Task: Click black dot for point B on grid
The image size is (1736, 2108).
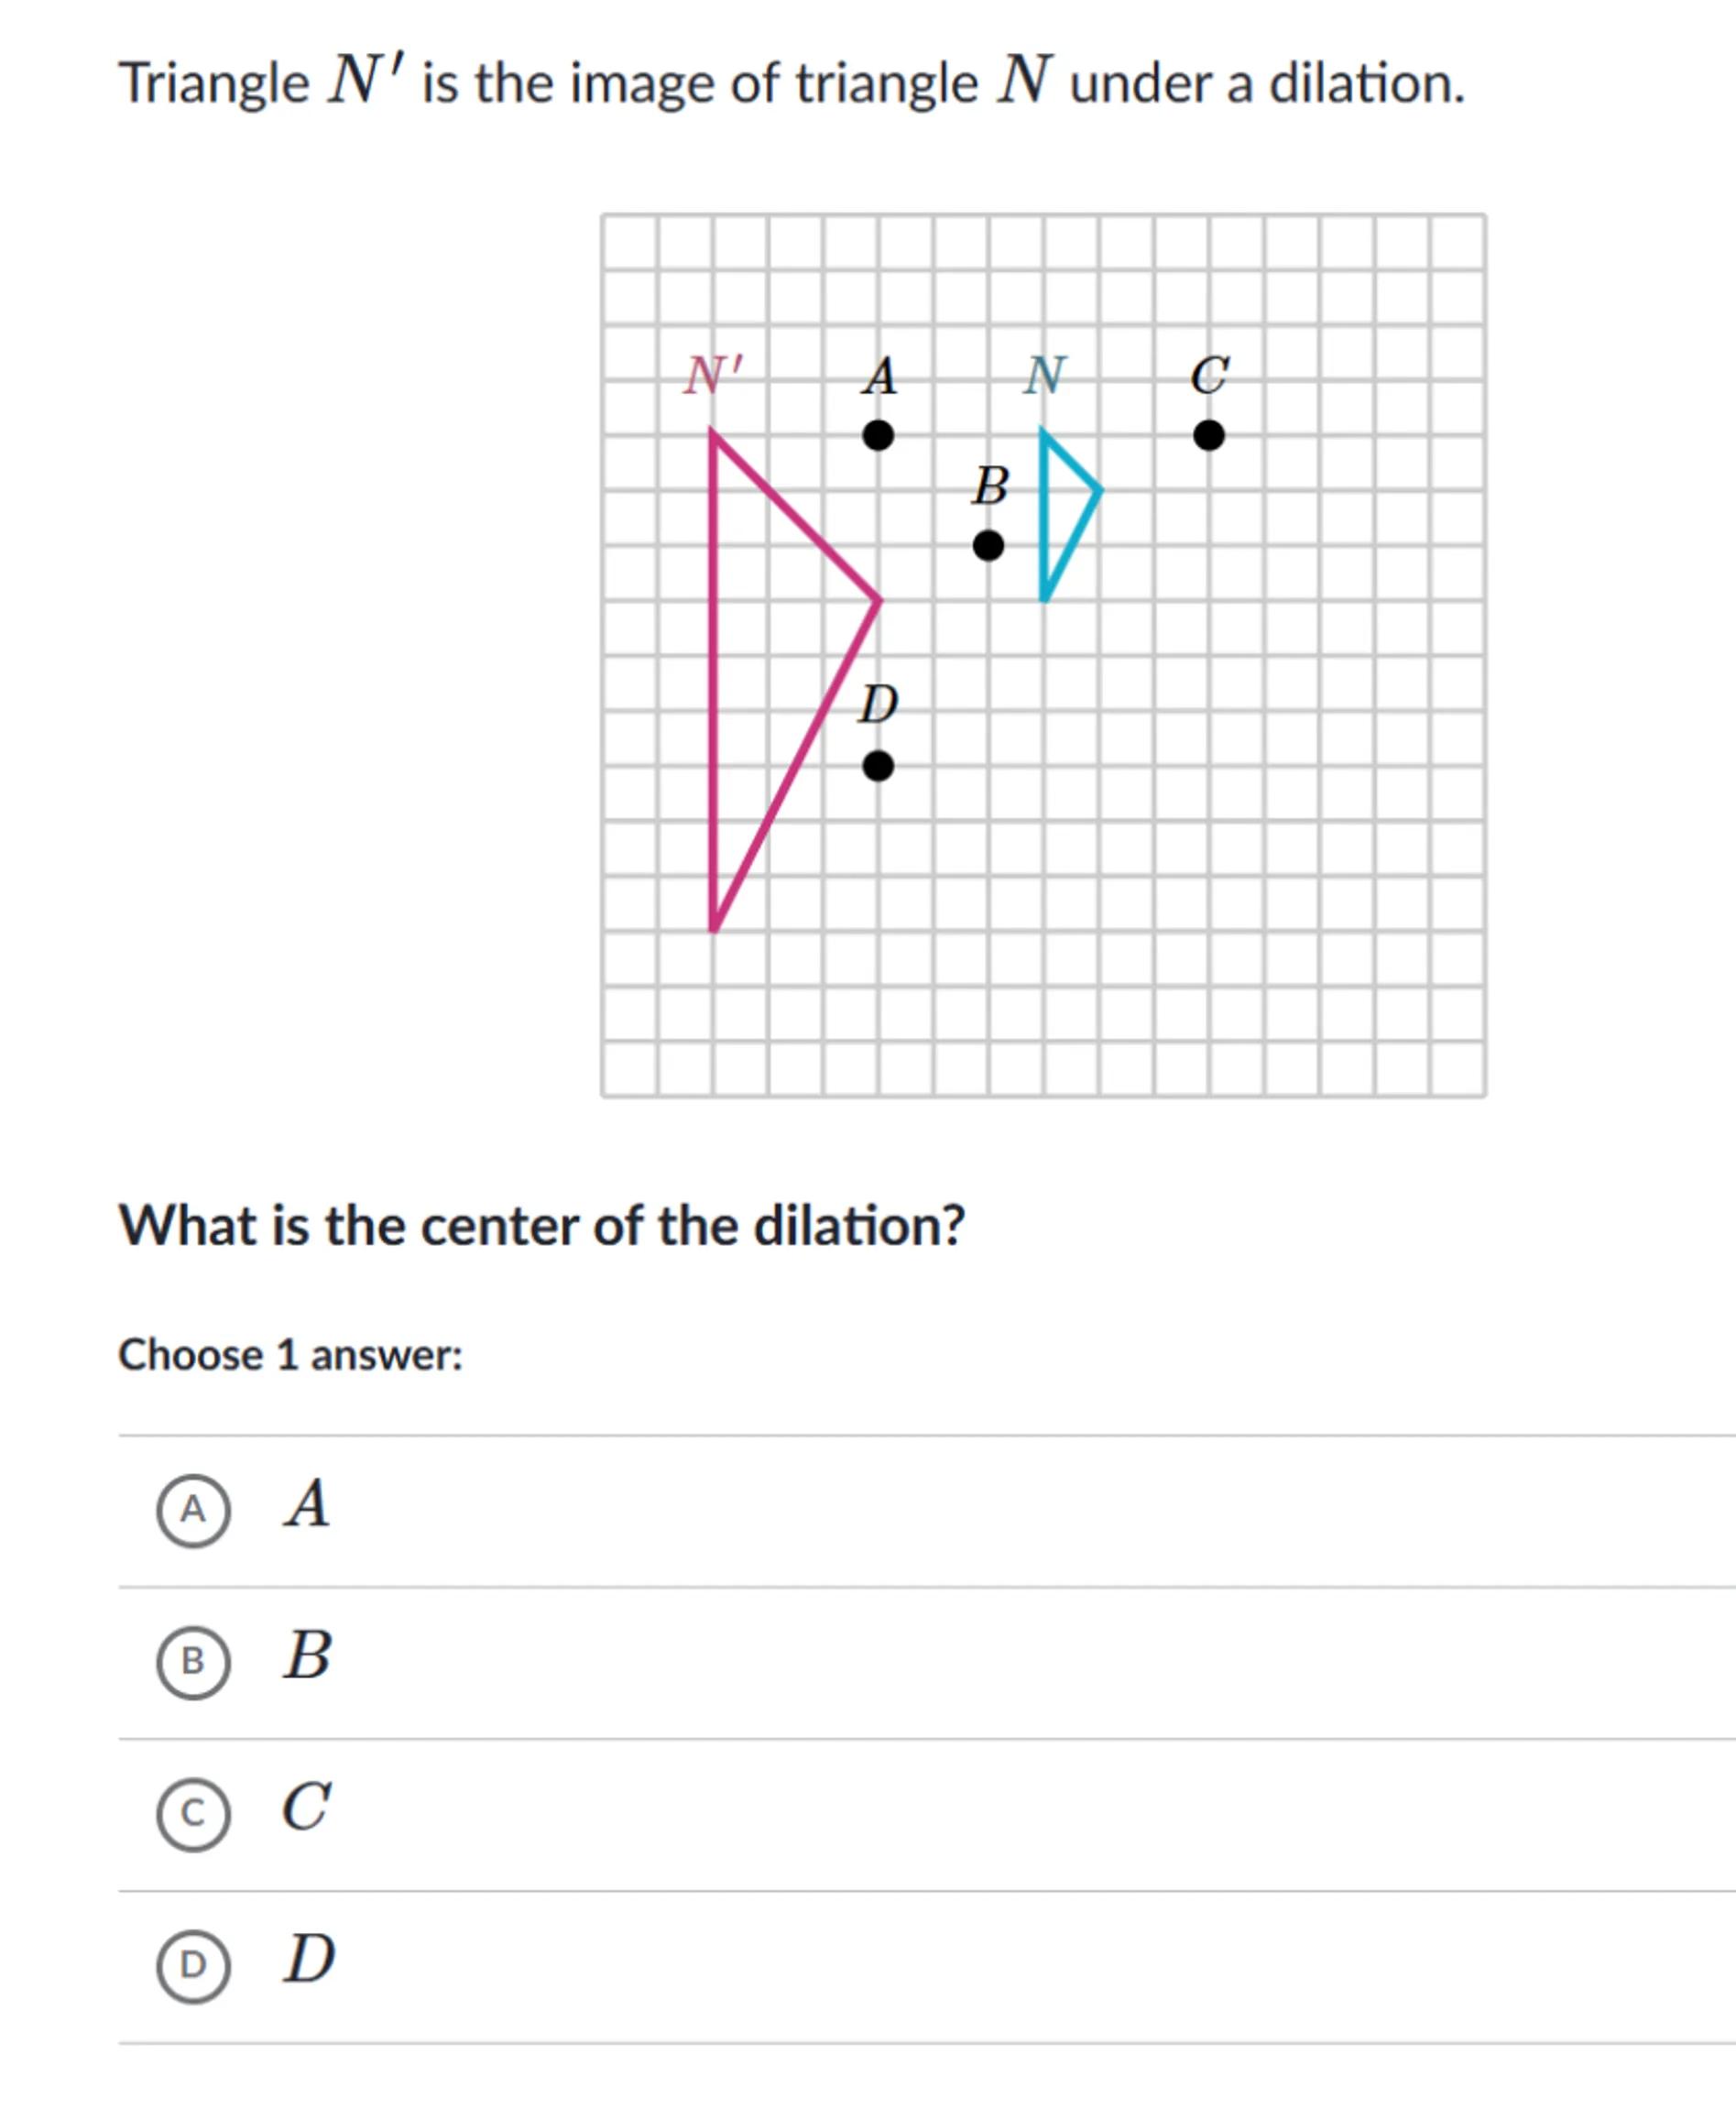Action: click(x=988, y=546)
